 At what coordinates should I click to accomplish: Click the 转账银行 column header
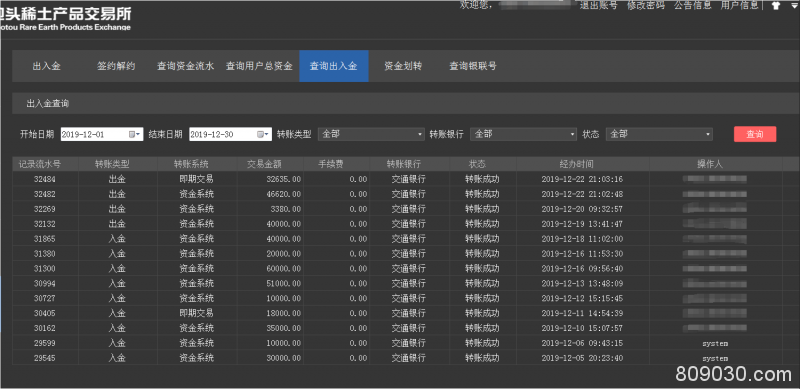point(410,164)
